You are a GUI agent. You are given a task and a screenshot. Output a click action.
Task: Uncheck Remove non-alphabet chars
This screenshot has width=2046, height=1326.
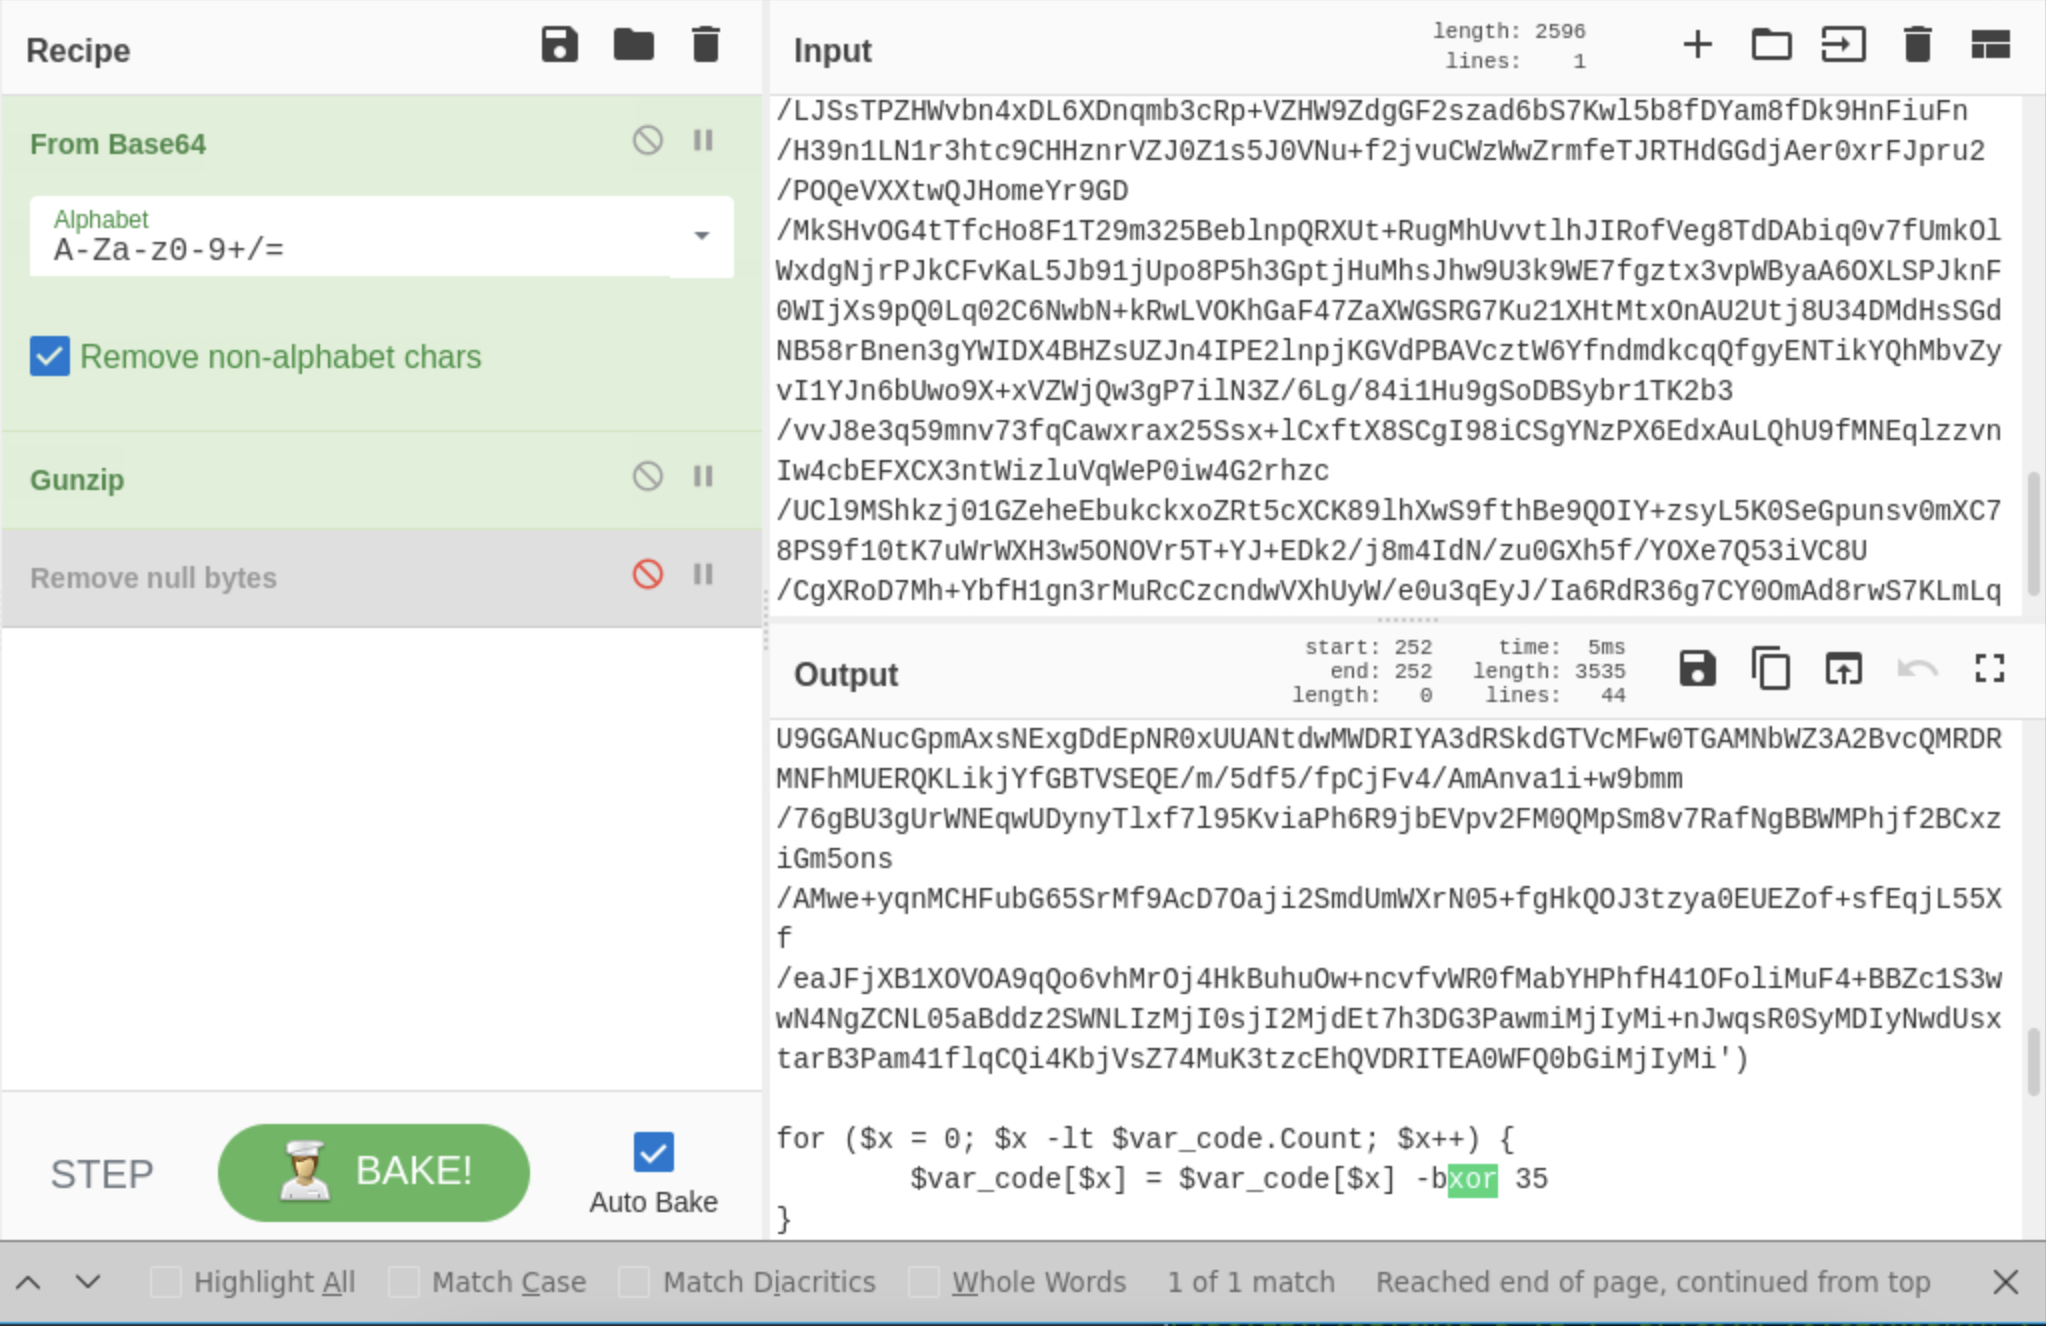click(x=49, y=356)
